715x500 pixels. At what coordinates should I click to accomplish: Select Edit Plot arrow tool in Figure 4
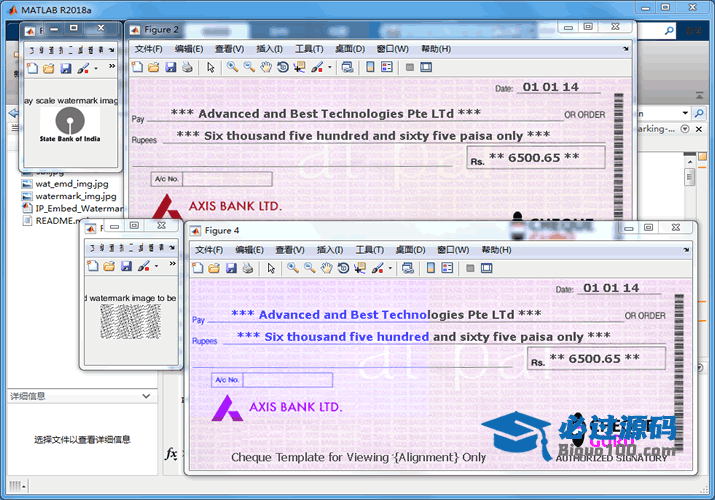(271, 268)
